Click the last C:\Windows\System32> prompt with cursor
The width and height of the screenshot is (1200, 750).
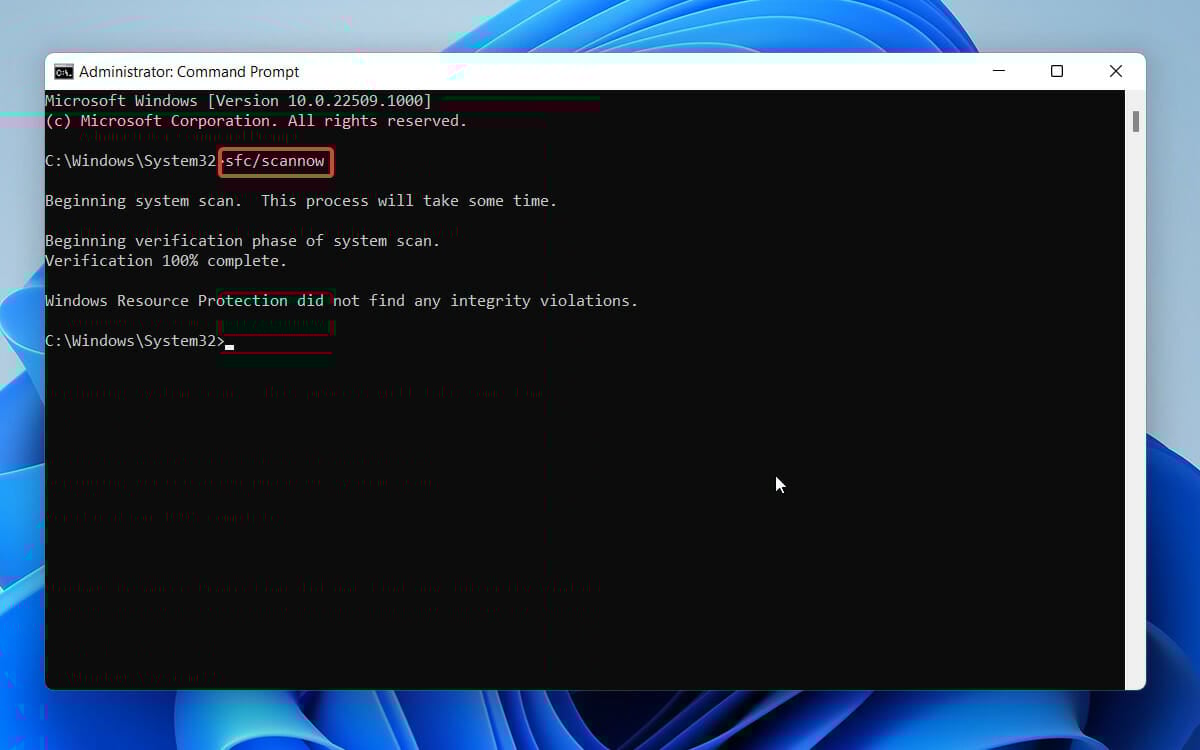pos(139,341)
